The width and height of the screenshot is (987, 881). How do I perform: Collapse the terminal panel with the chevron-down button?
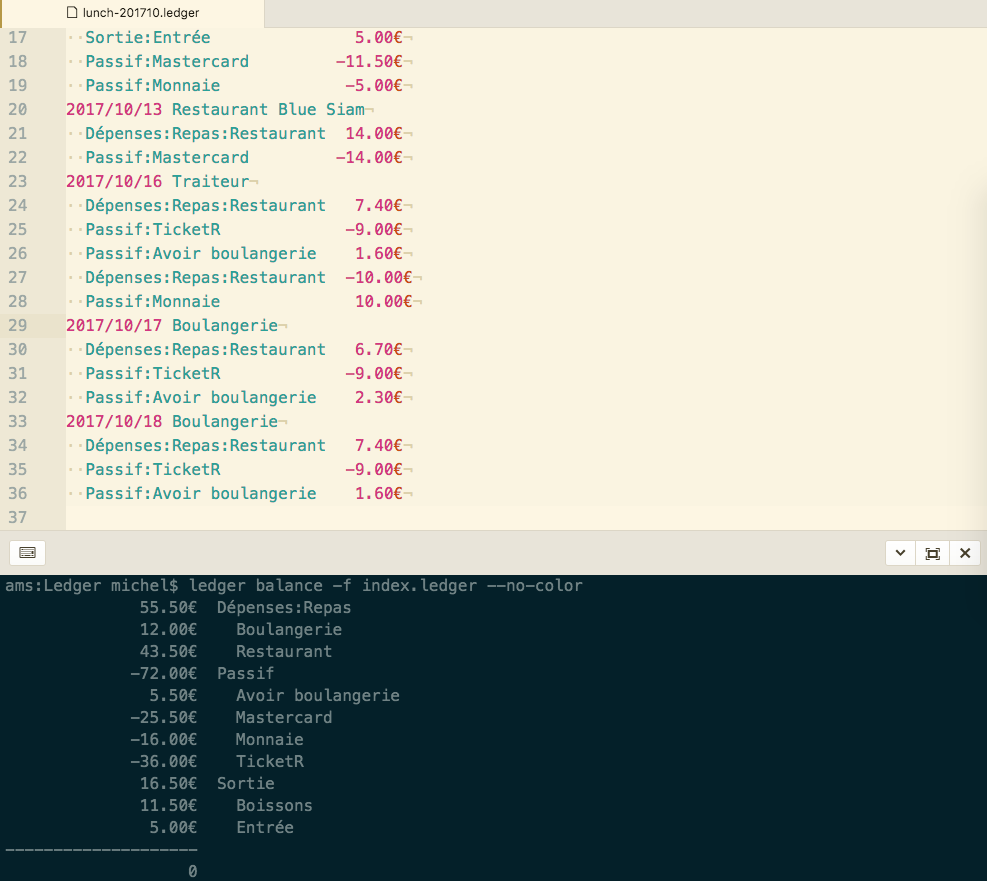[x=900, y=553]
